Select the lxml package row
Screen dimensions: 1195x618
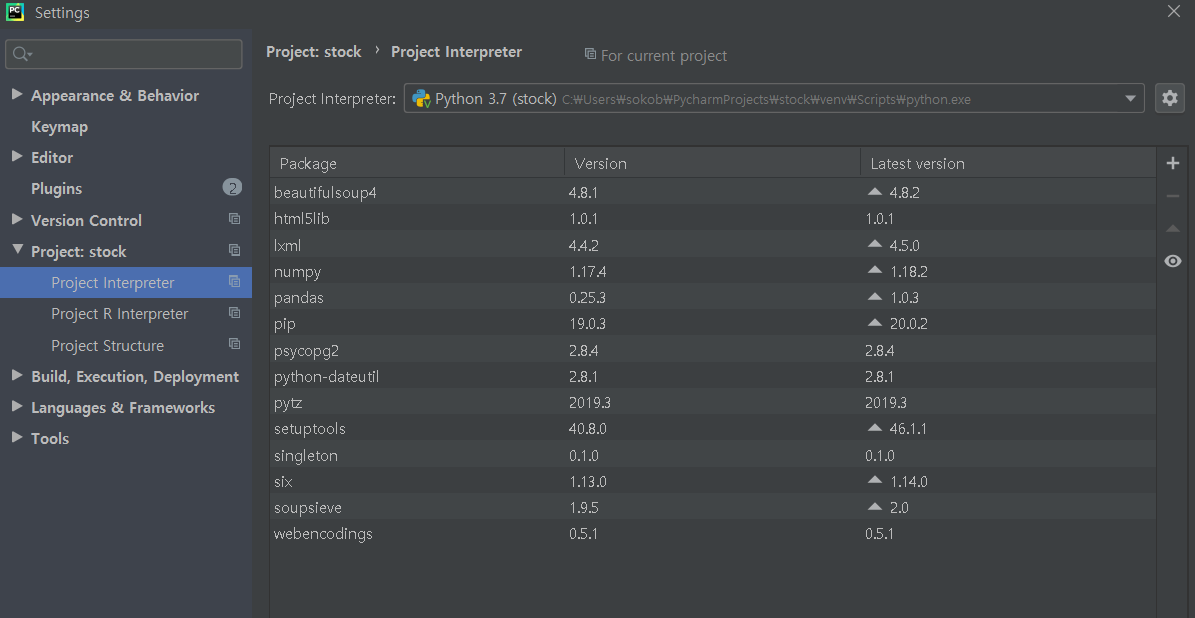pyautogui.click(x=713, y=245)
